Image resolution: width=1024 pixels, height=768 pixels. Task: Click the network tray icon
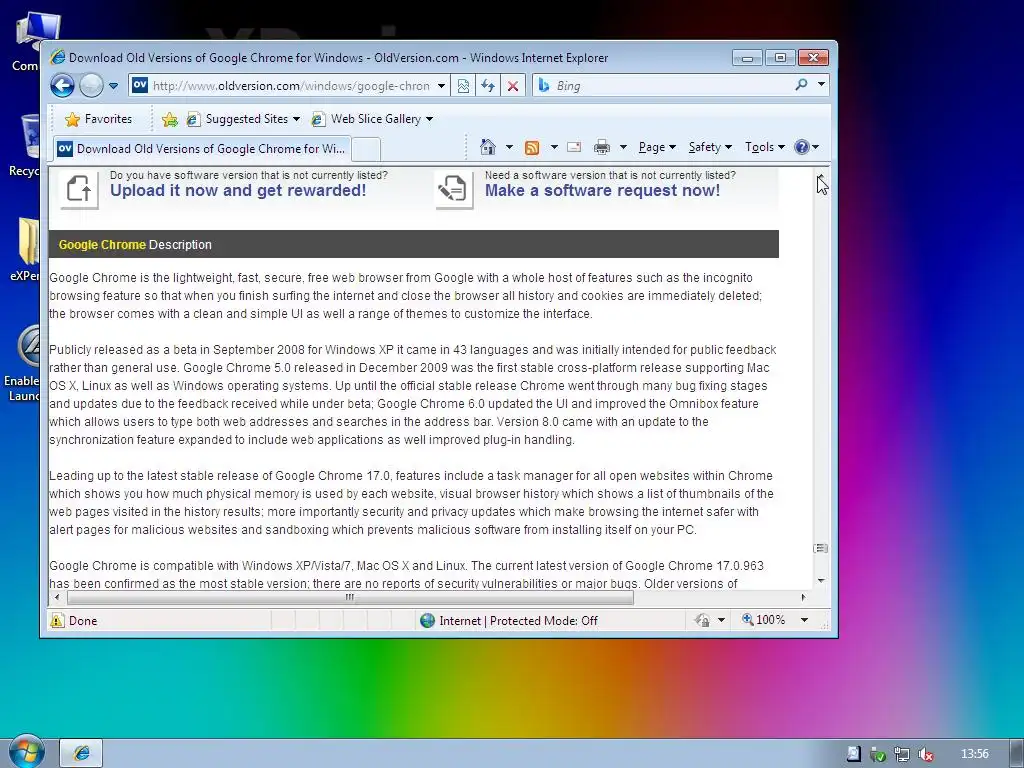(x=902, y=754)
